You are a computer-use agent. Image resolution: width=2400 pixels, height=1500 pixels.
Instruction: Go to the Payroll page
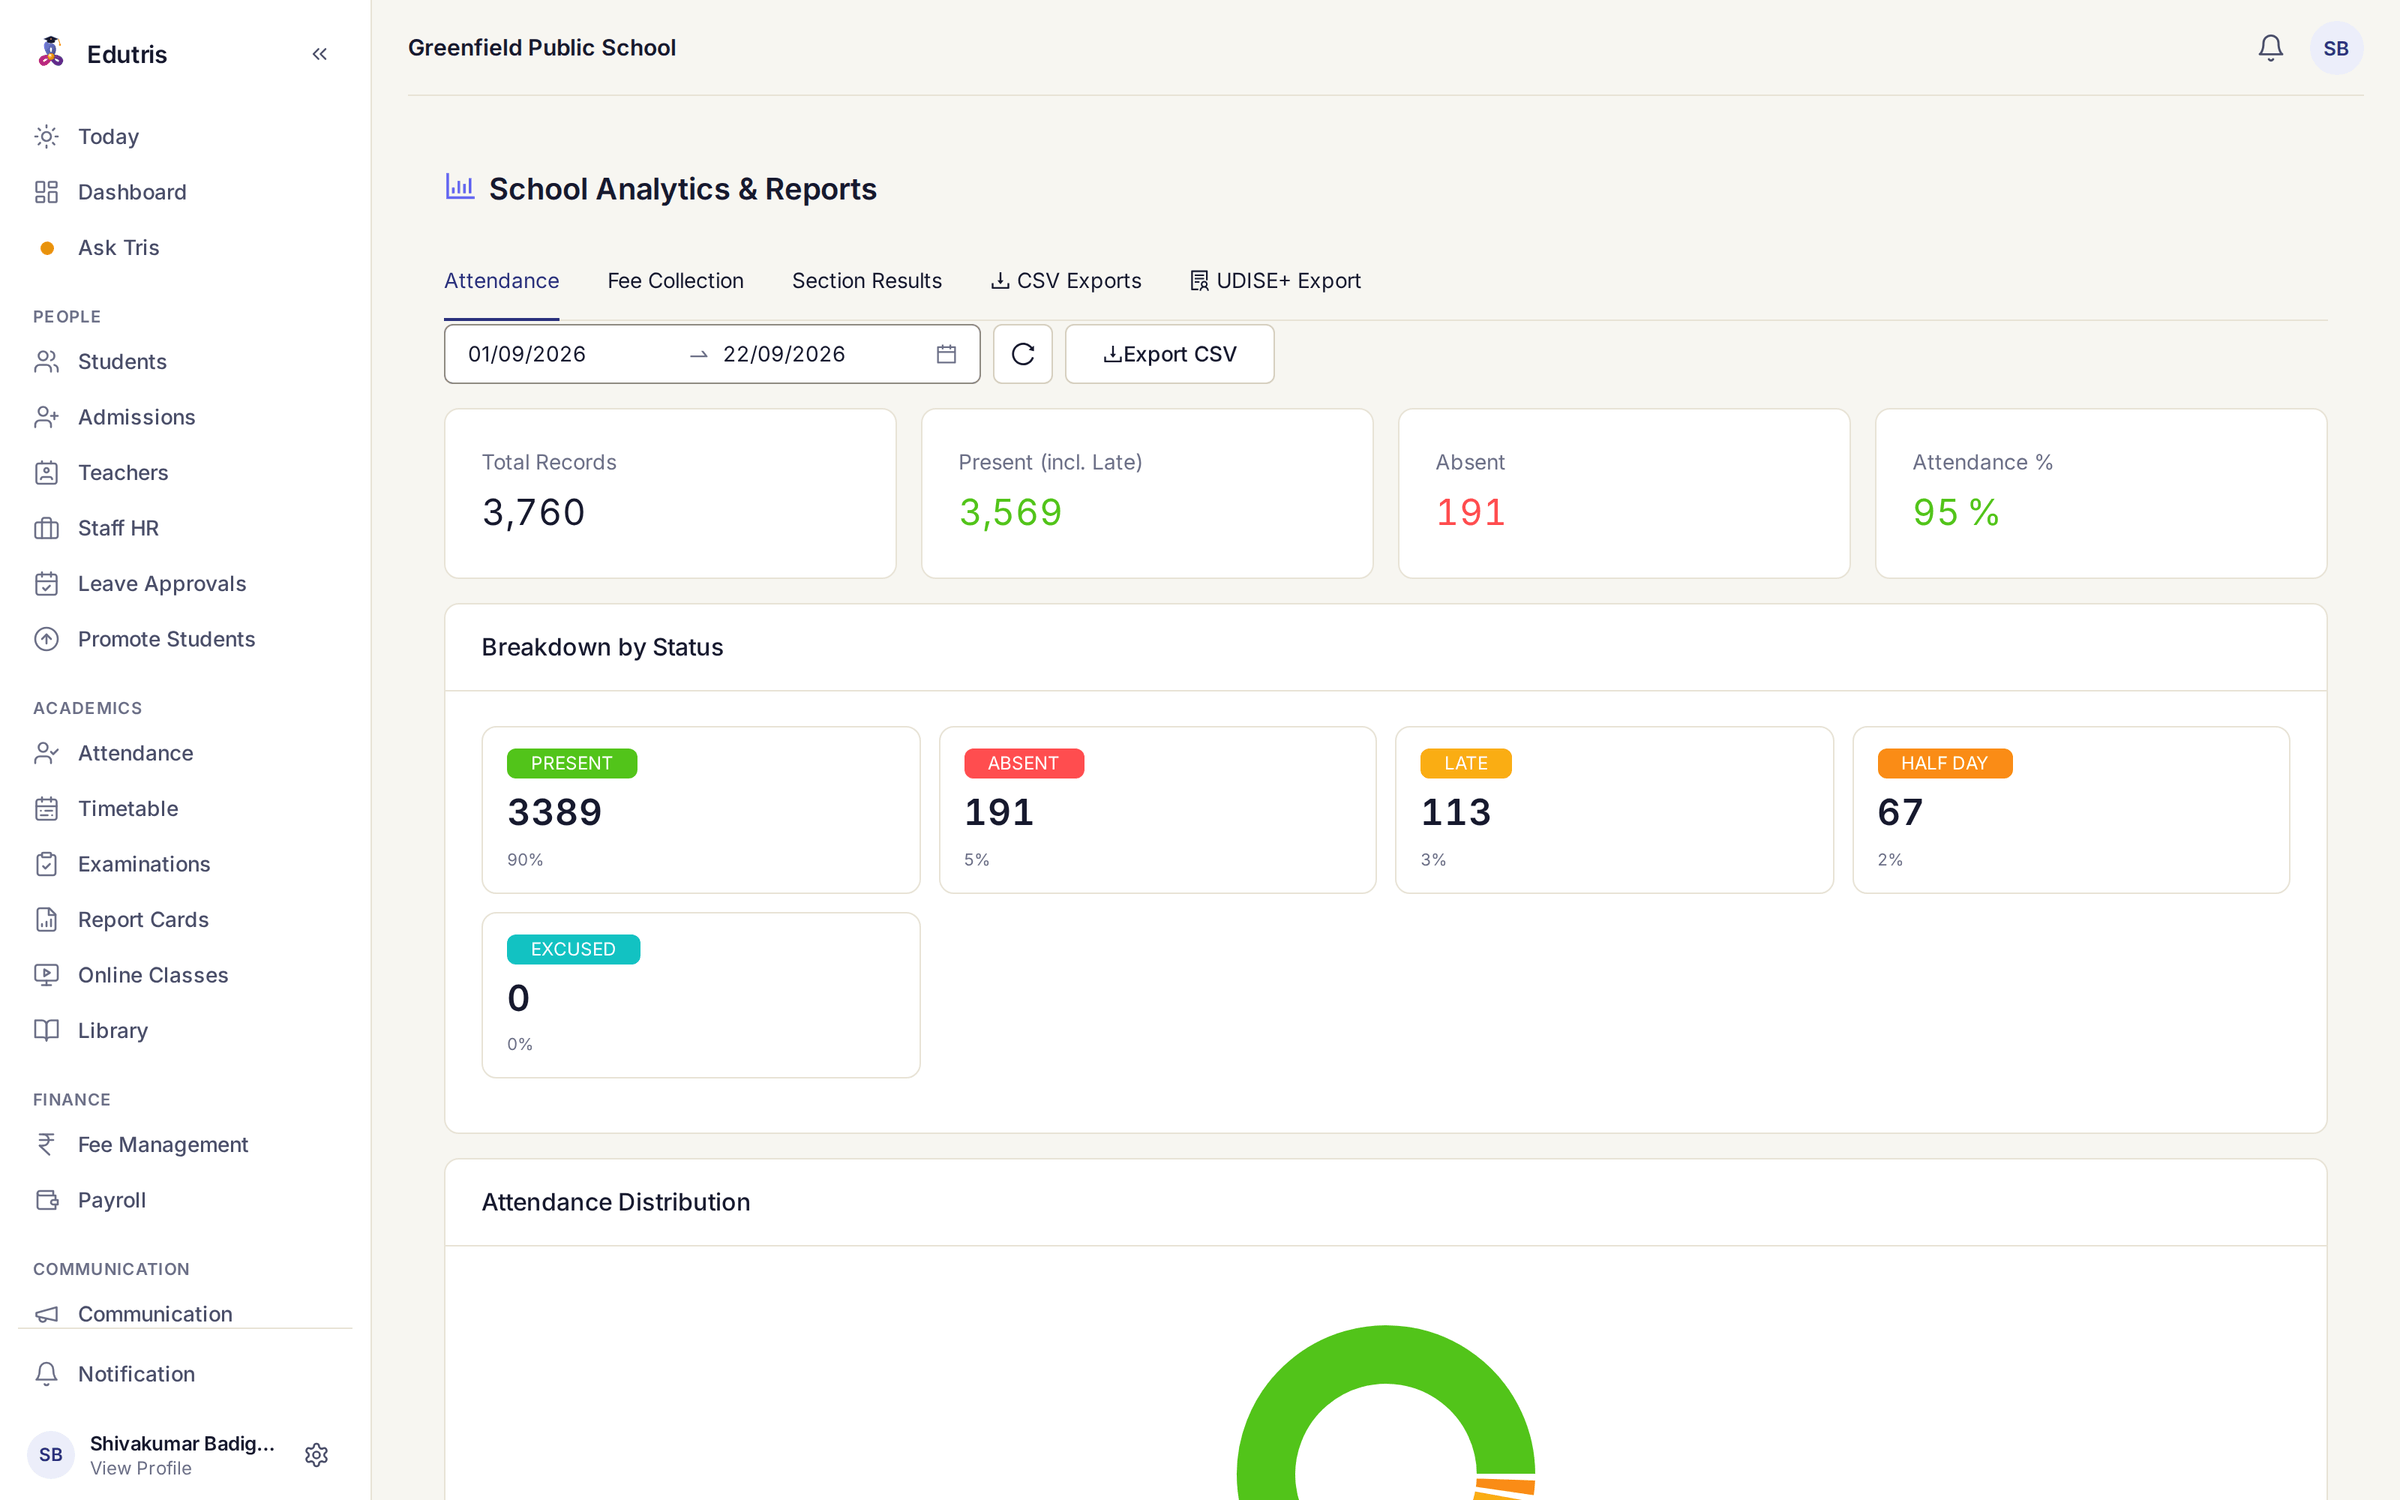tap(185, 1200)
